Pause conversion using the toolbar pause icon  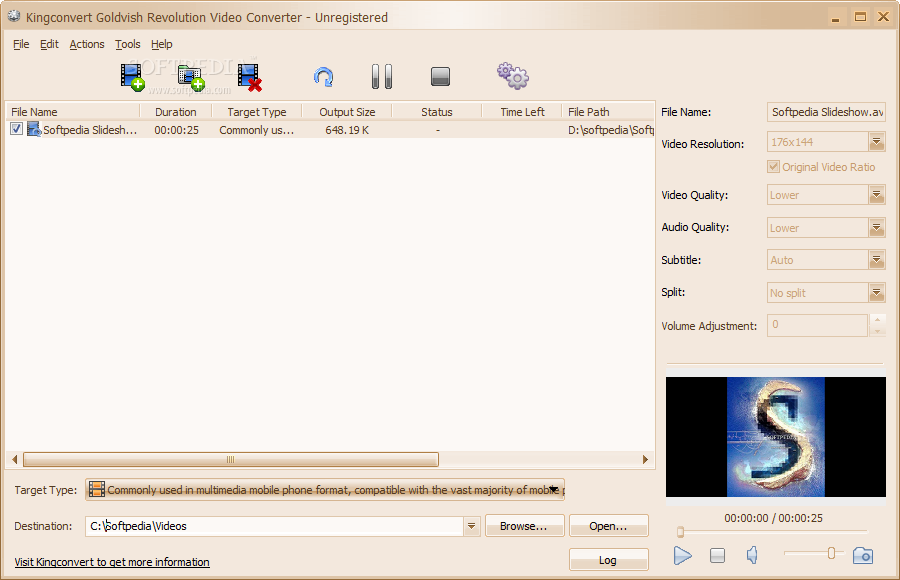click(x=382, y=76)
